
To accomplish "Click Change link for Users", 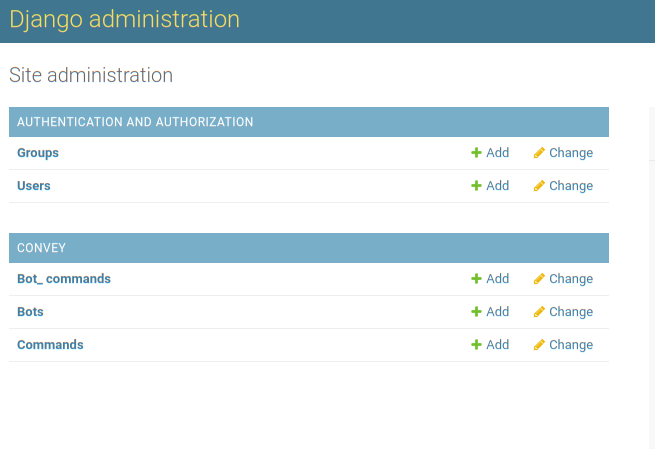I will 571,186.
